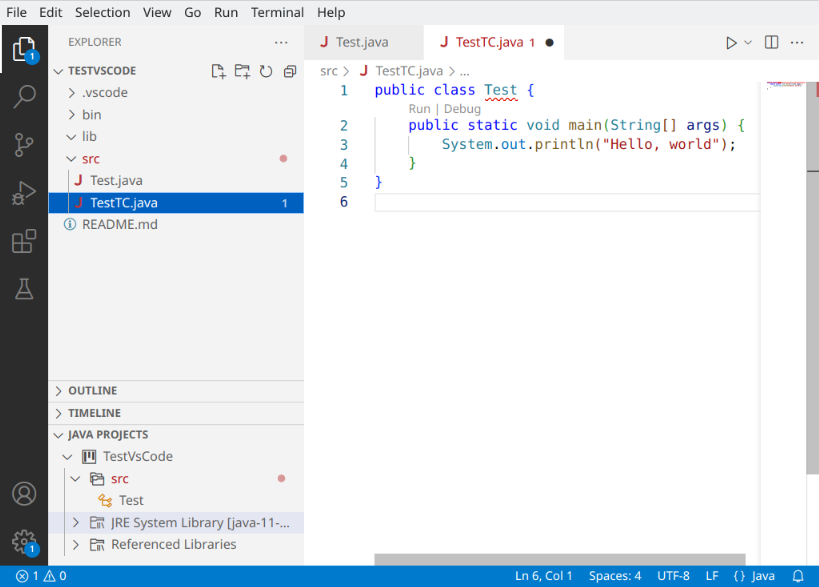
Task: Open editor More Actions ellipsis
Action: tap(797, 42)
